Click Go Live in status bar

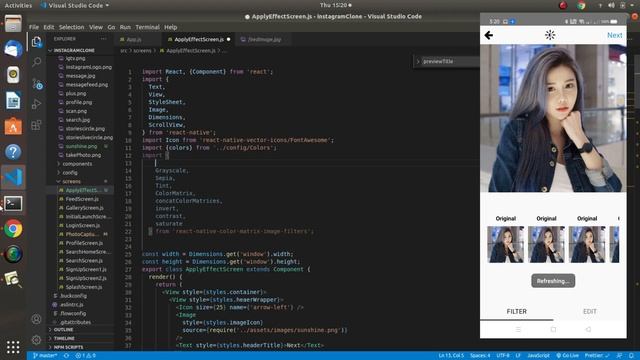[568, 356]
